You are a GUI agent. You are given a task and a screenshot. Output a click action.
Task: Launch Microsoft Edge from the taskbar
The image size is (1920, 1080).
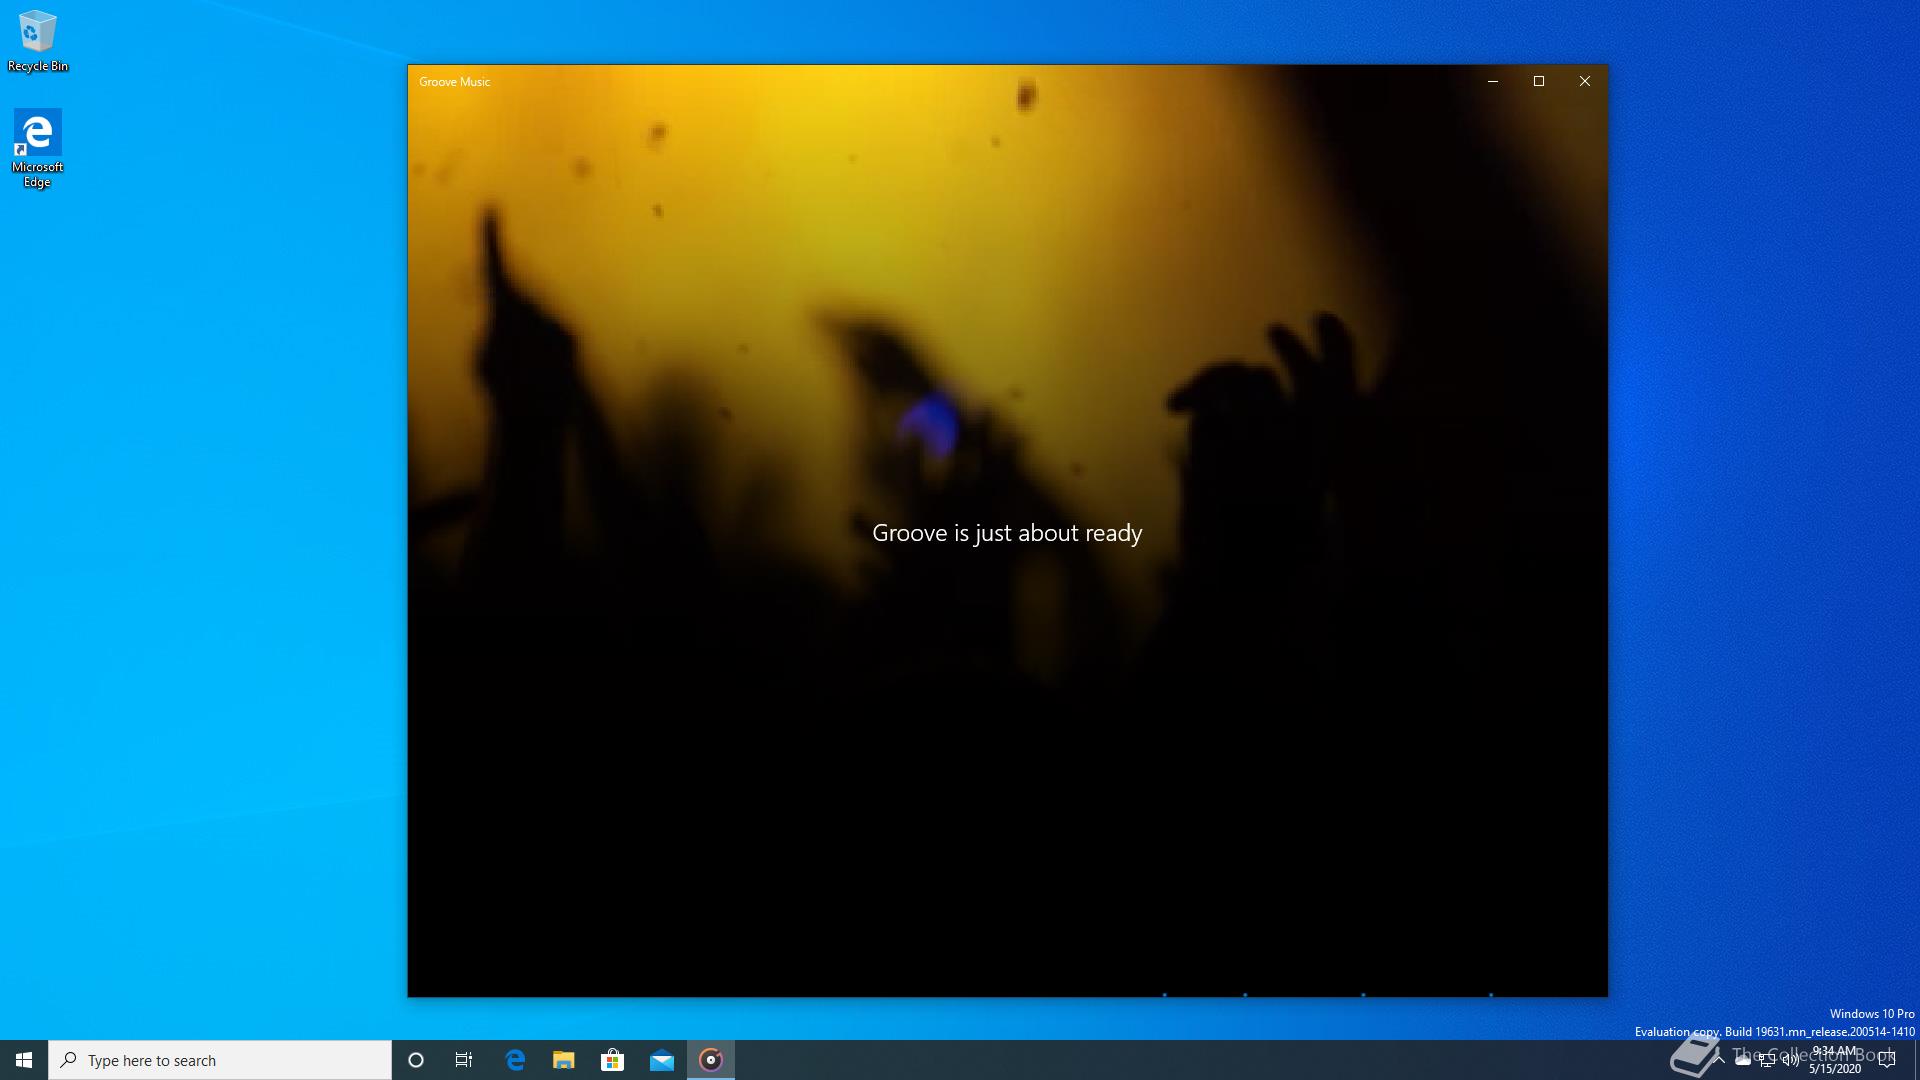click(515, 1060)
